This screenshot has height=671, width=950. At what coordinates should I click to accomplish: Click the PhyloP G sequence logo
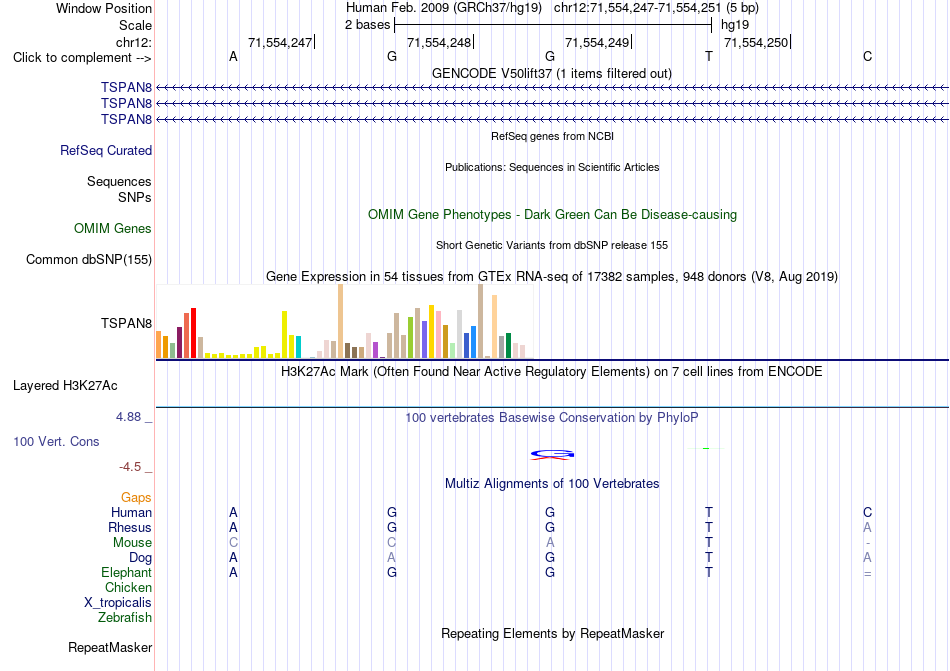click(x=552, y=454)
